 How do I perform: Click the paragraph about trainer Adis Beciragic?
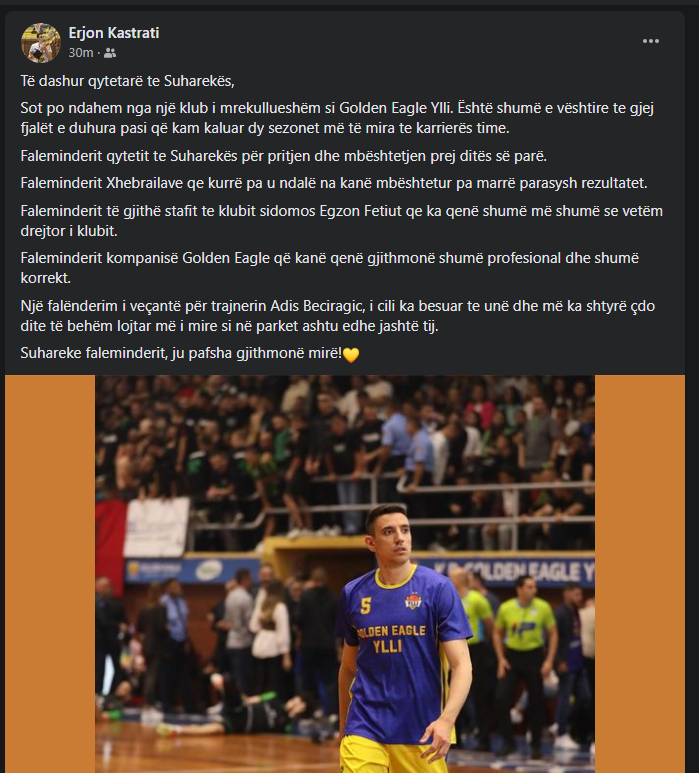pyautogui.click(x=338, y=316)
